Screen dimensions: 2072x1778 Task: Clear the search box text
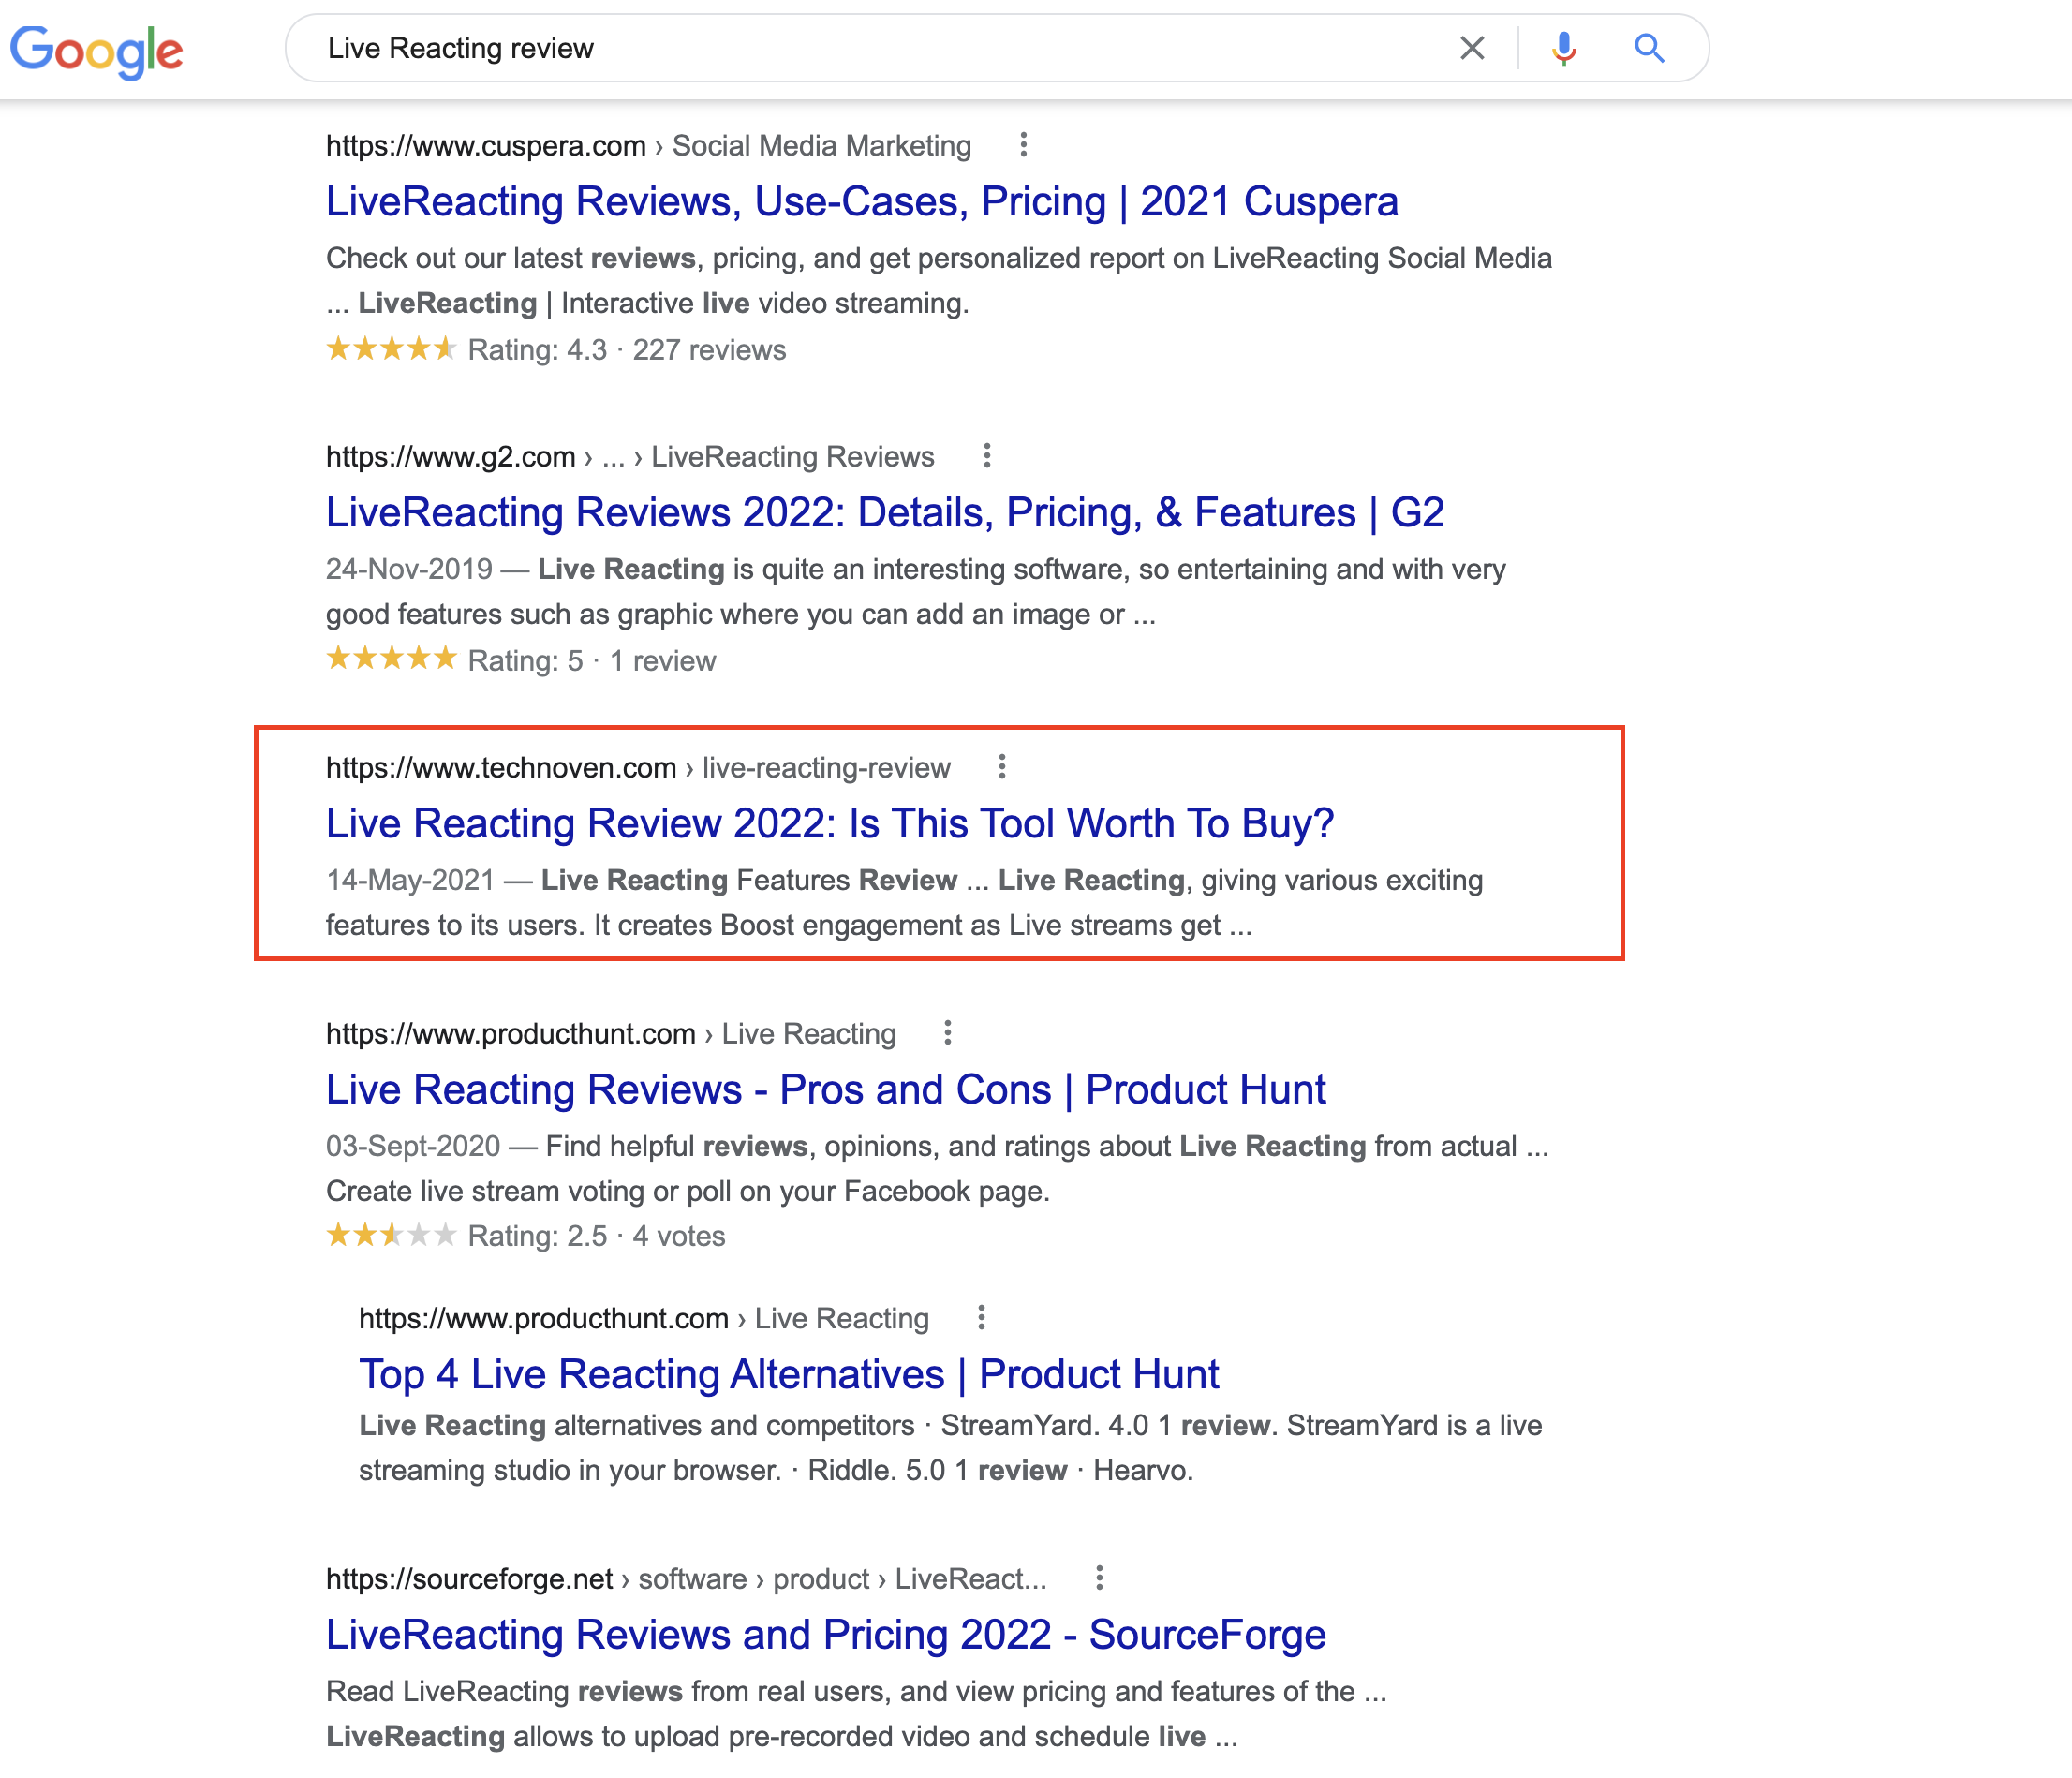1471,48
